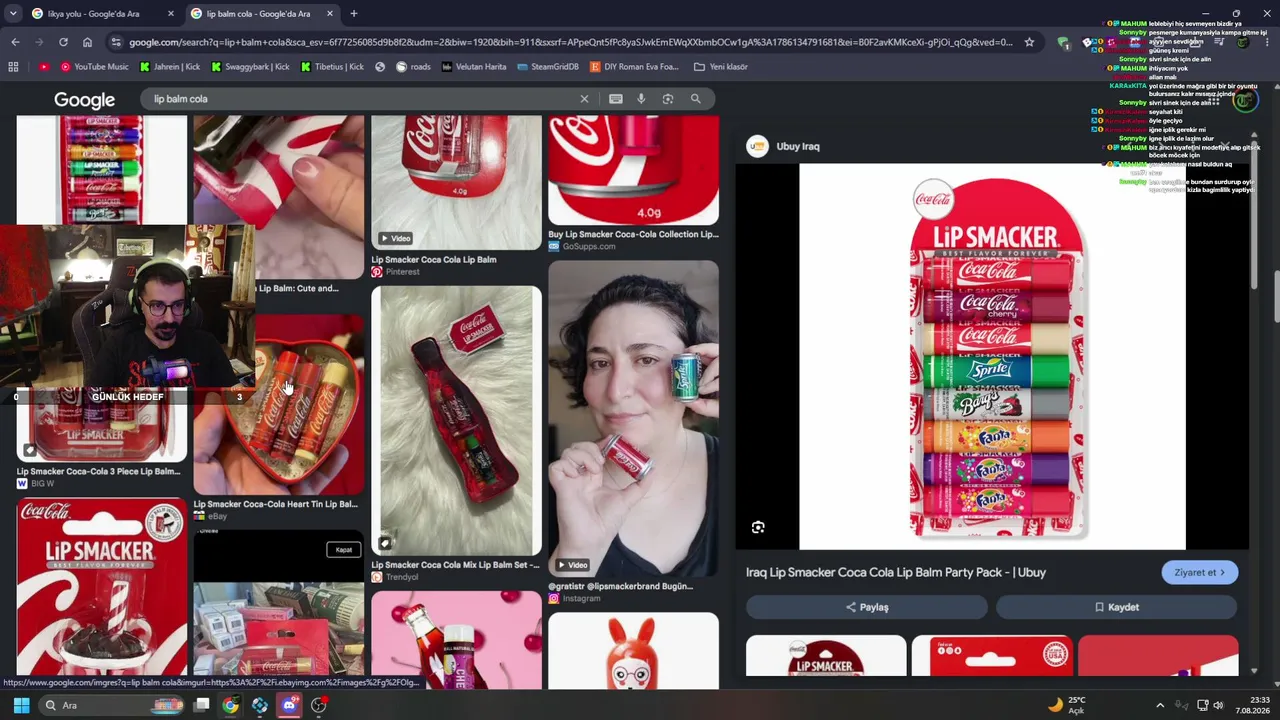Open the 'Buy Lip Smacker Coca-Cola Collection' result

633,235
